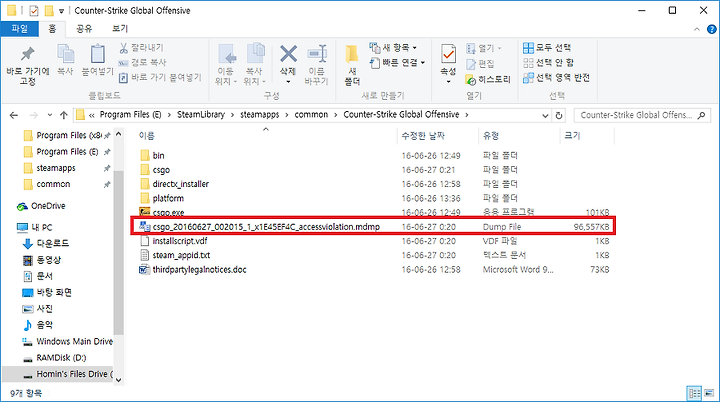The width and height of the screenshot is (720, 402).
Task: Open the Easy access (빠른 연결) dropdown
Action: coord(398,62)
